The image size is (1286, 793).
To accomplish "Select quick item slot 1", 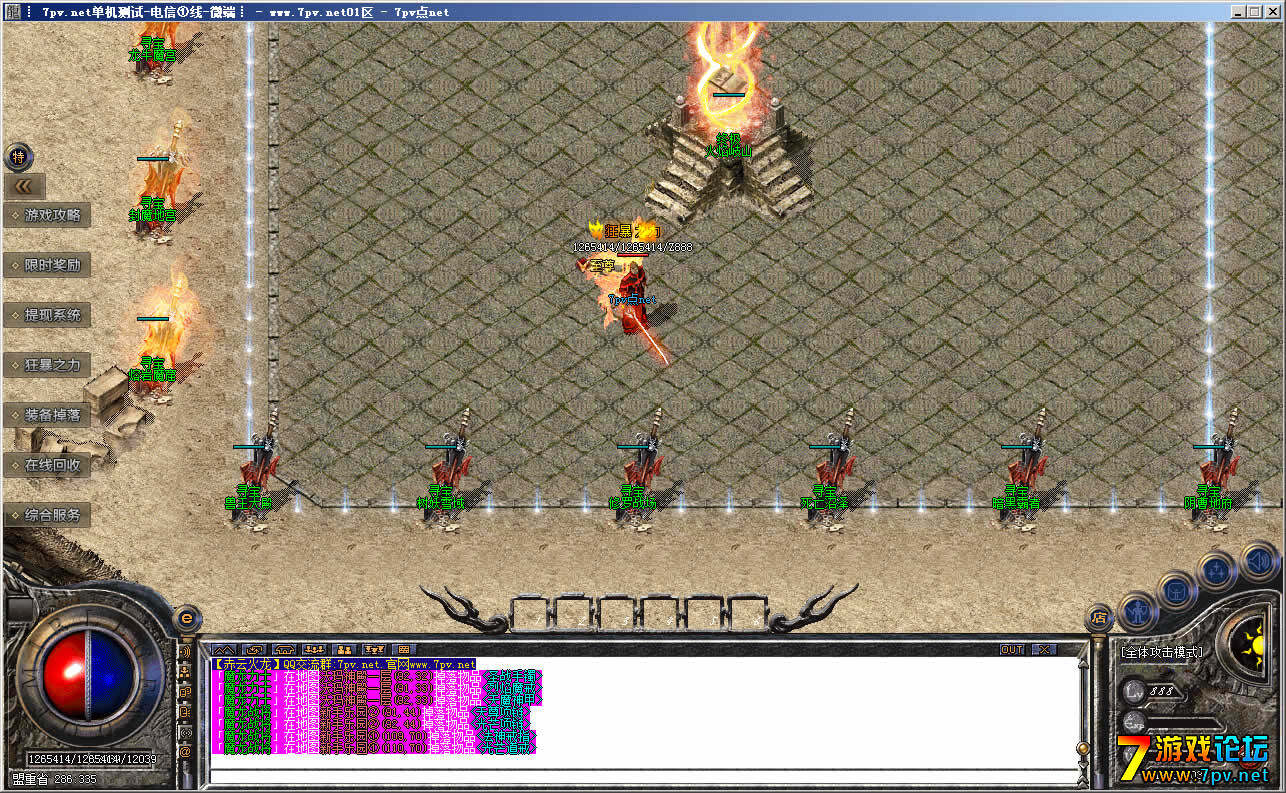I will click(528, 612).
